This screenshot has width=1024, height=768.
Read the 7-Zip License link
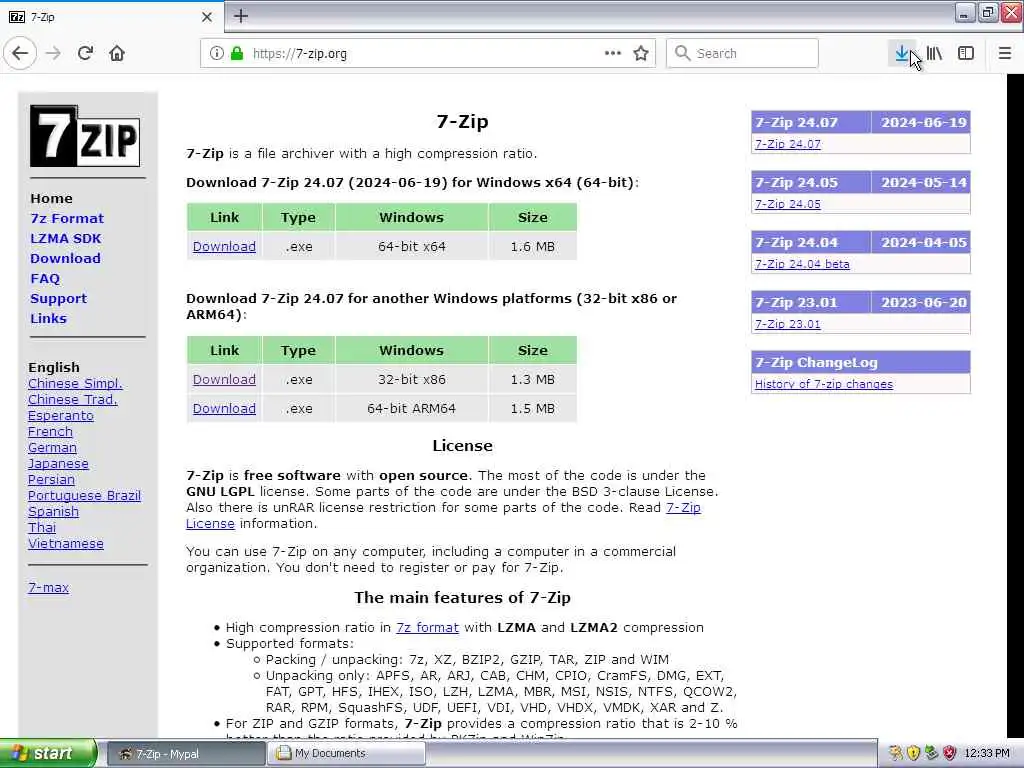(683, 507)
